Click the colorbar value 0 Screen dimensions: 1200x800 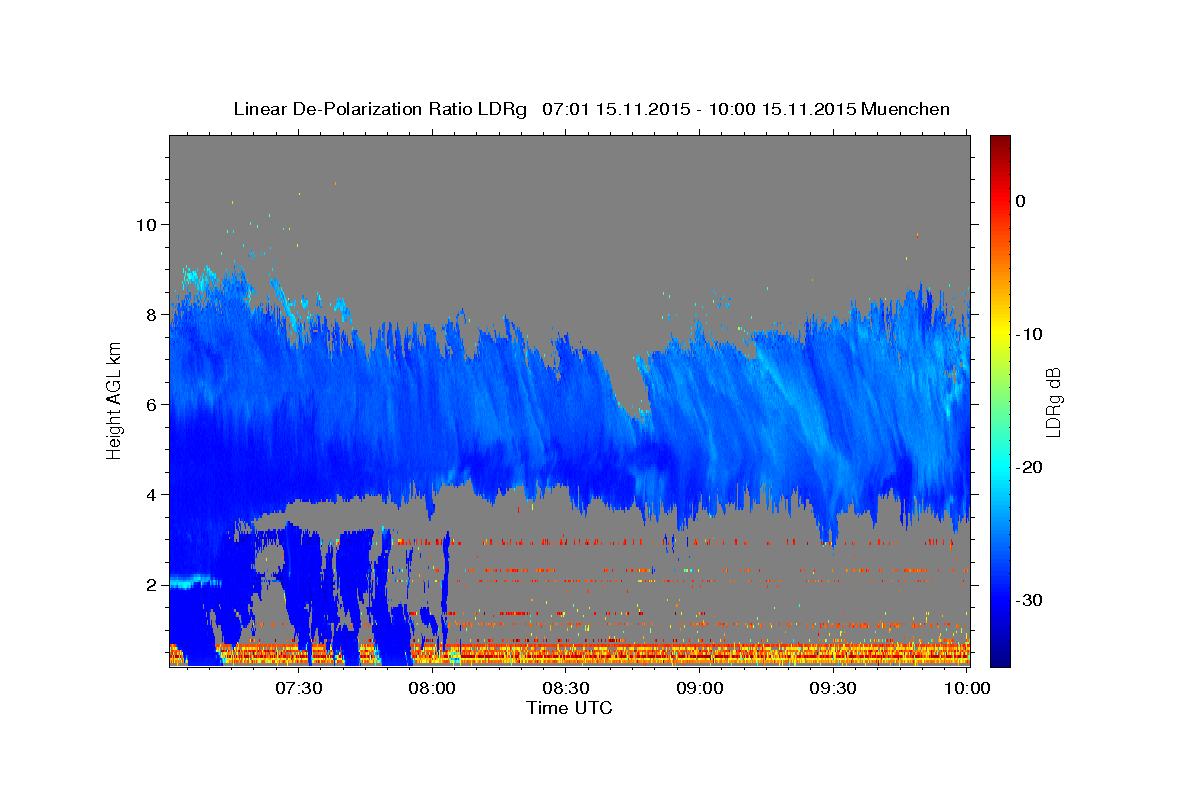[1021, 201]
